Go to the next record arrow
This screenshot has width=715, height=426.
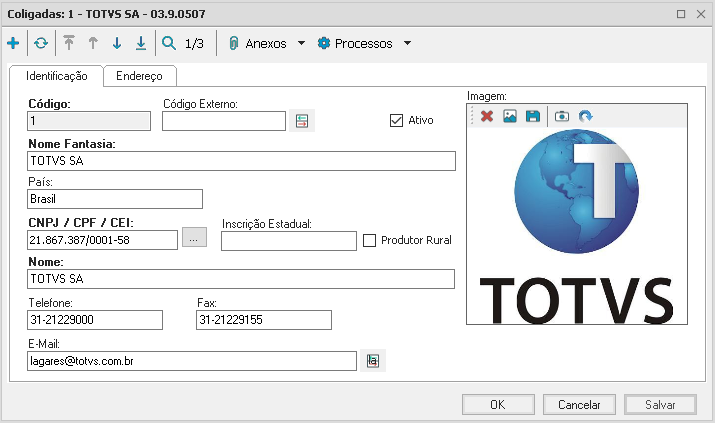point(117,43)
